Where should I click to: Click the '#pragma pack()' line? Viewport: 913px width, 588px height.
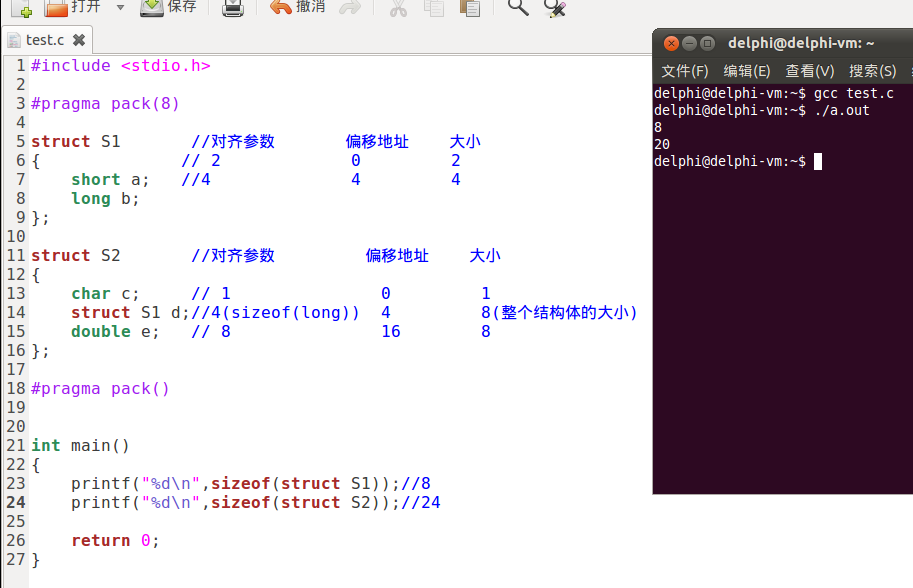tap(100, 388)
